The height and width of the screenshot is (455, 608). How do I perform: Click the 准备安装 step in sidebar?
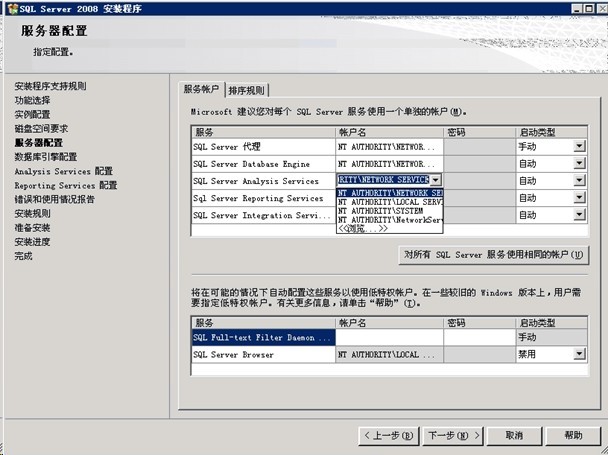click(33, 228)
